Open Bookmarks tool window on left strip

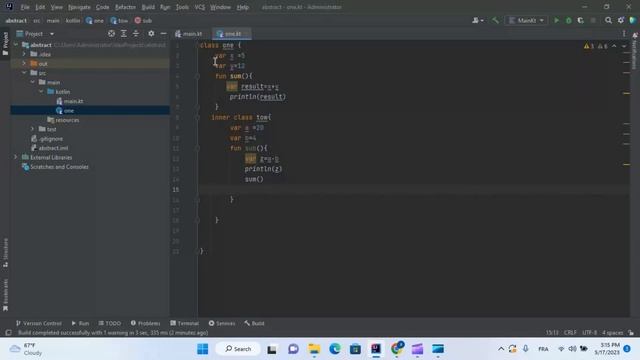[x=5, y=295]
